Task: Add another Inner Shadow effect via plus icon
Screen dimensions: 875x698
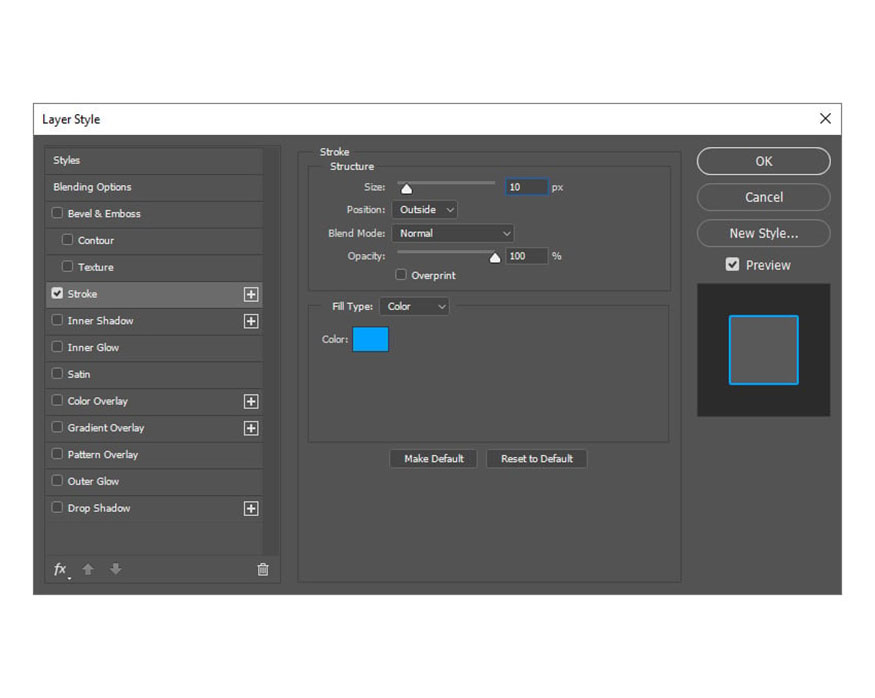Action: pos(251,321)
